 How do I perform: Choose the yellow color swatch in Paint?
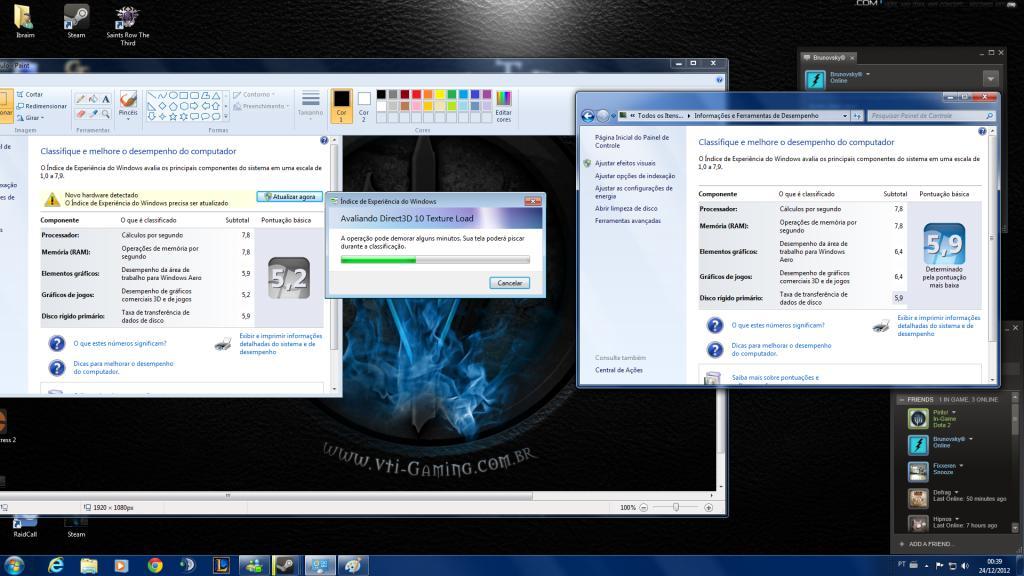point(440,95)
